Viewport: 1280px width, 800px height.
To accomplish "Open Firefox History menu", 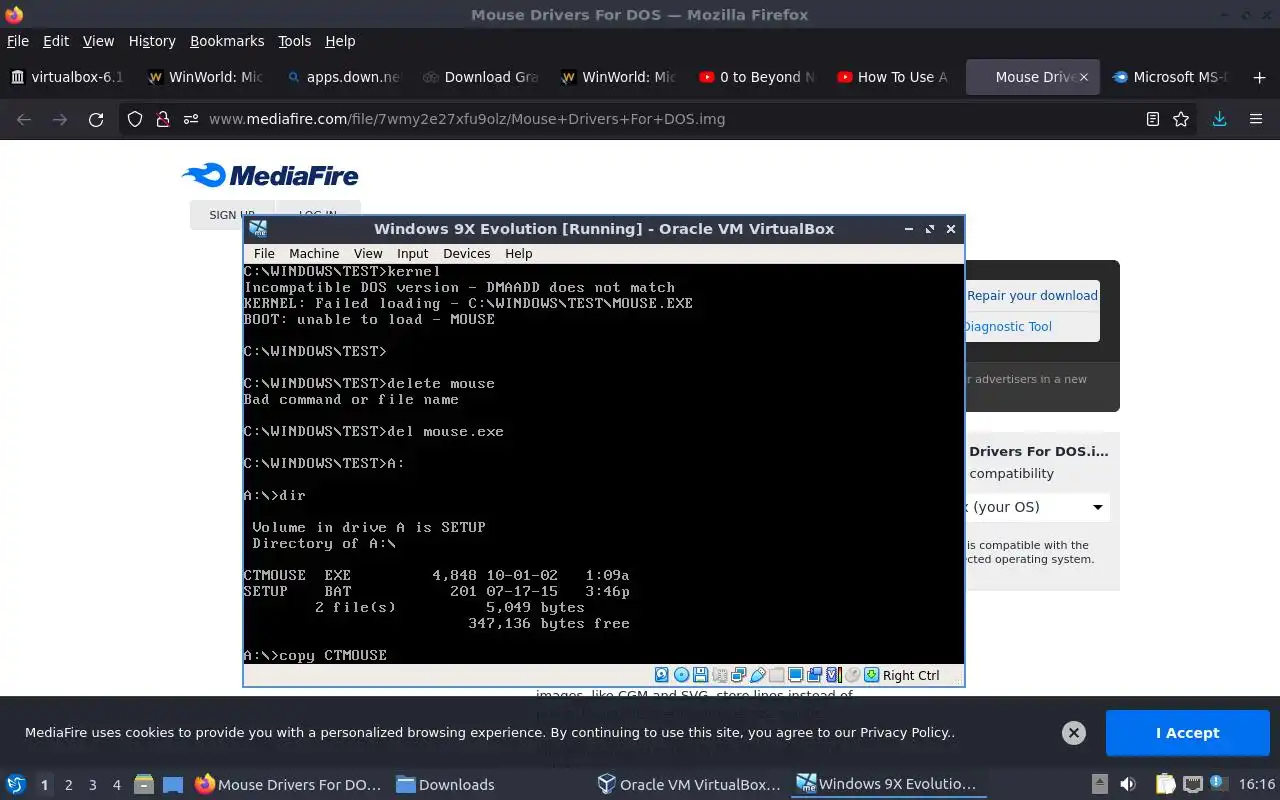I will pyautogui.click(x=152, y=41).
